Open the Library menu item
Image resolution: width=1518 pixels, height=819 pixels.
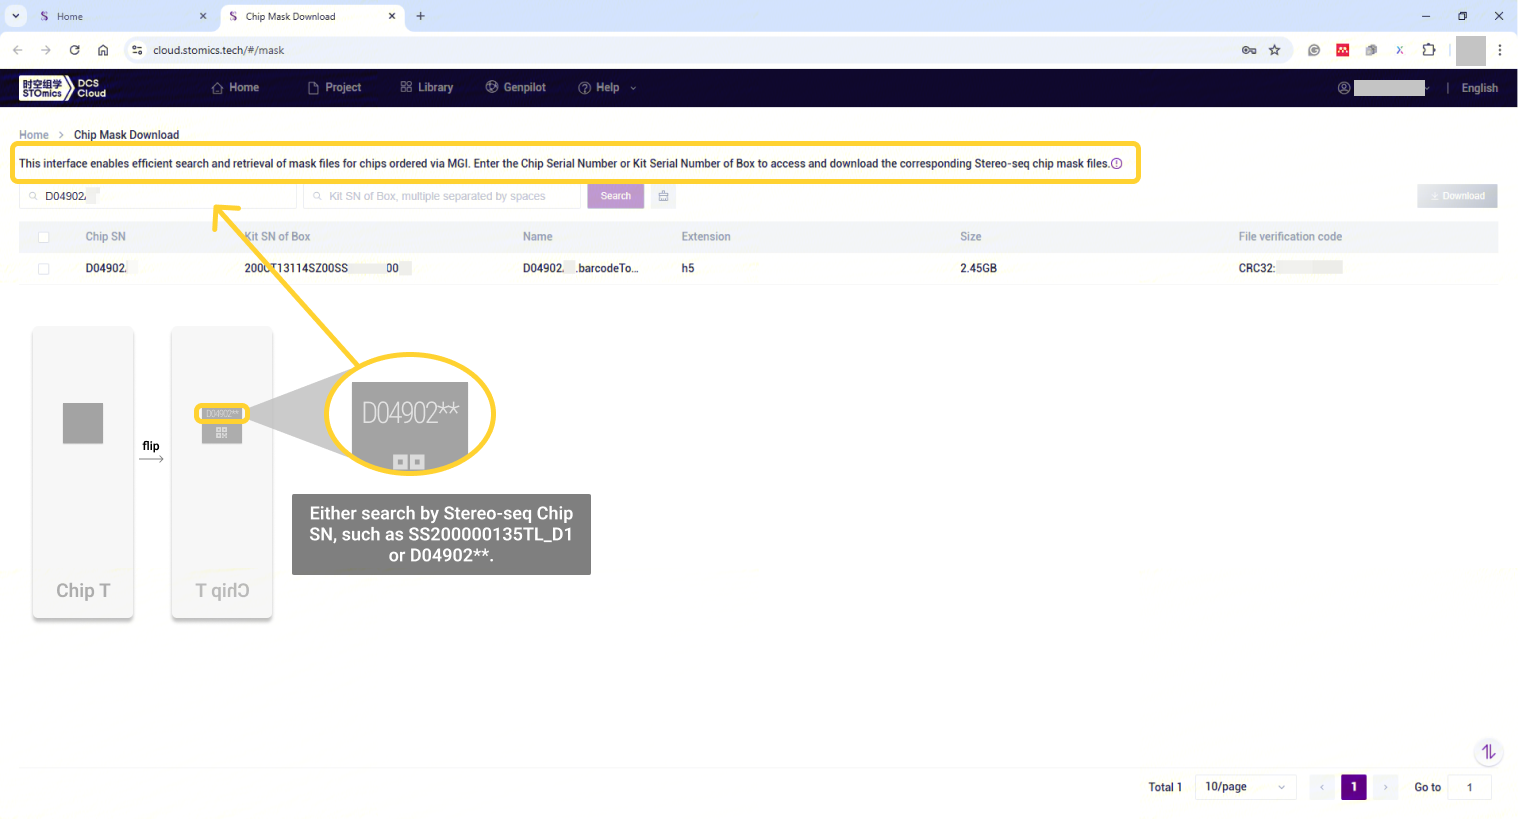point(427,88)
